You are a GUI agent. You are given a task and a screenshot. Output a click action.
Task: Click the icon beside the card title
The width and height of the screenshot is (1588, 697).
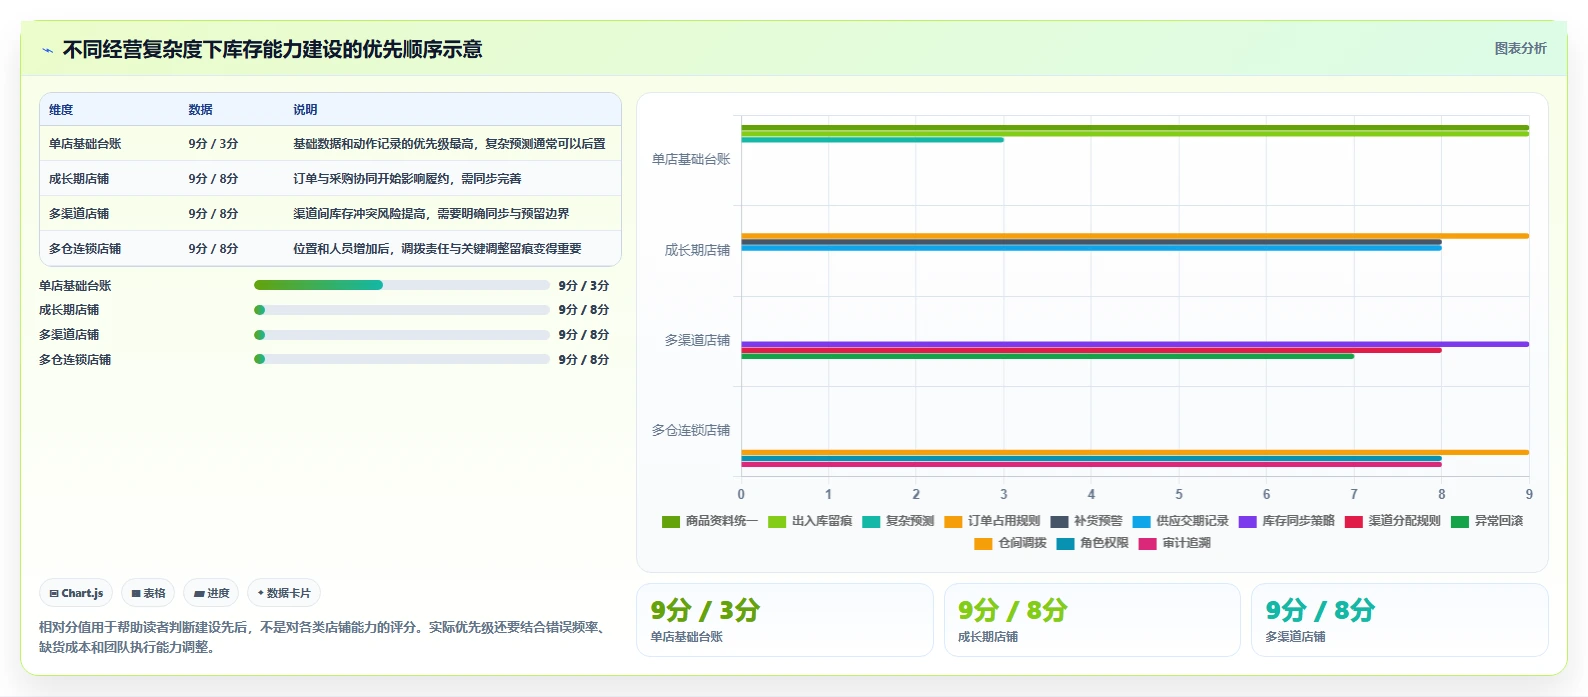click(47, 50)
